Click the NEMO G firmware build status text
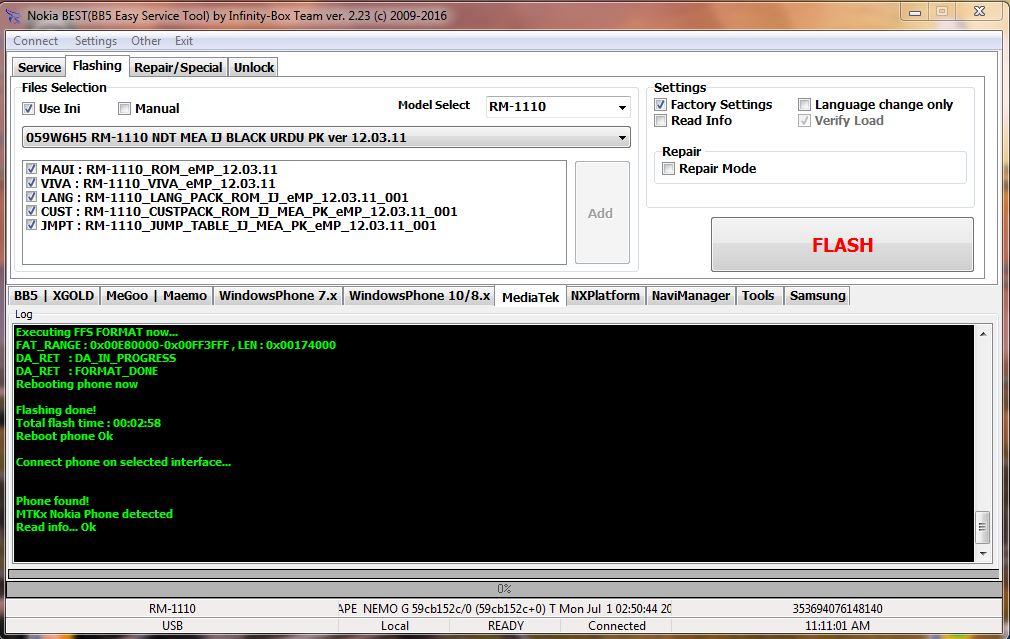 tap(504, 609)
